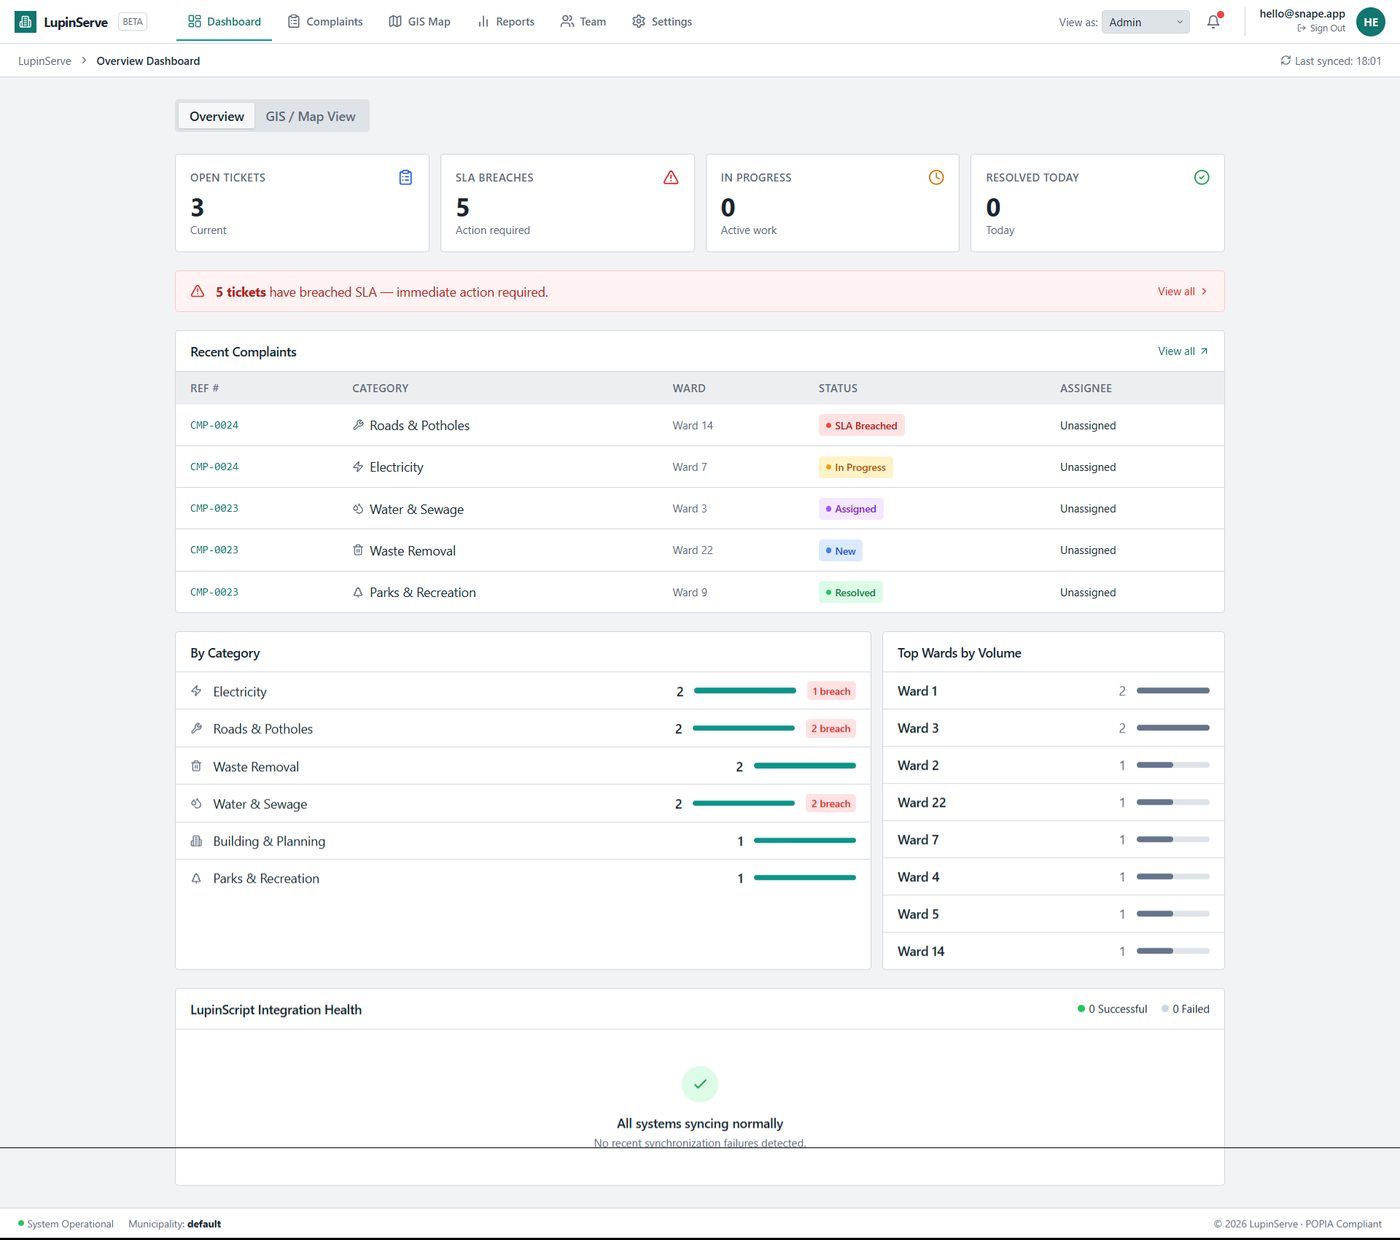Image resolution: width=1400 pixels, height=1240 pixels.
Task: Click the hello@snape.app account email
Action: [1302, 14]
